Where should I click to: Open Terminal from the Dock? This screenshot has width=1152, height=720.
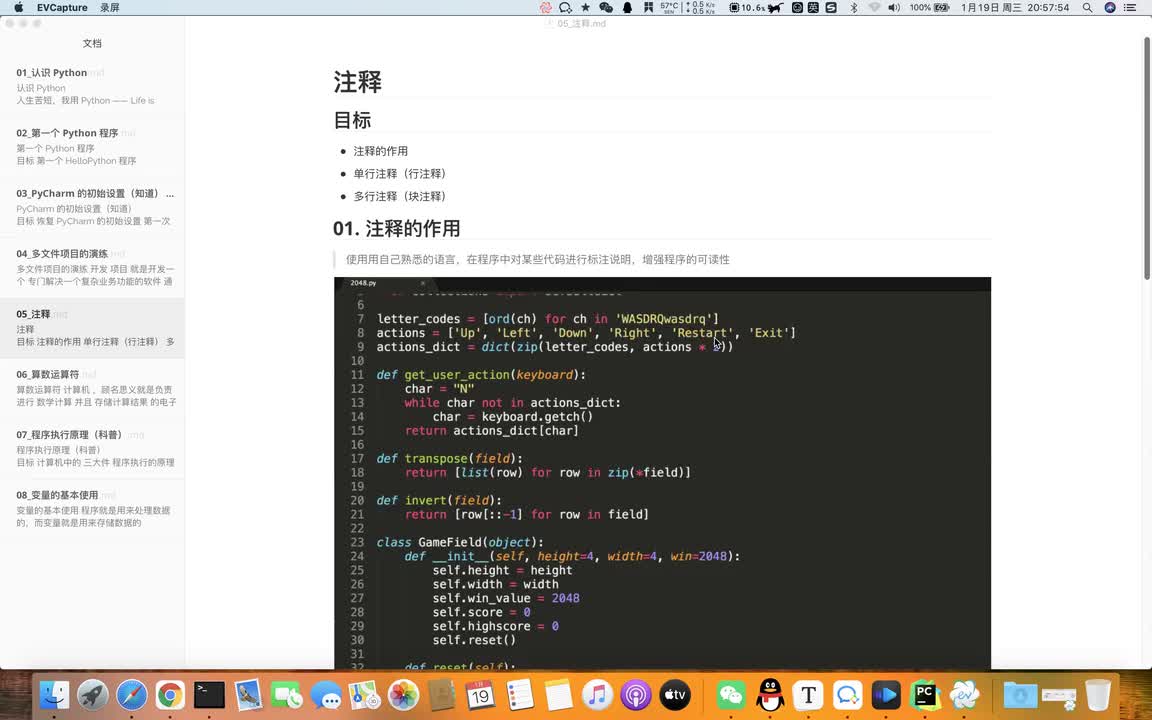(x=209, y=694)
